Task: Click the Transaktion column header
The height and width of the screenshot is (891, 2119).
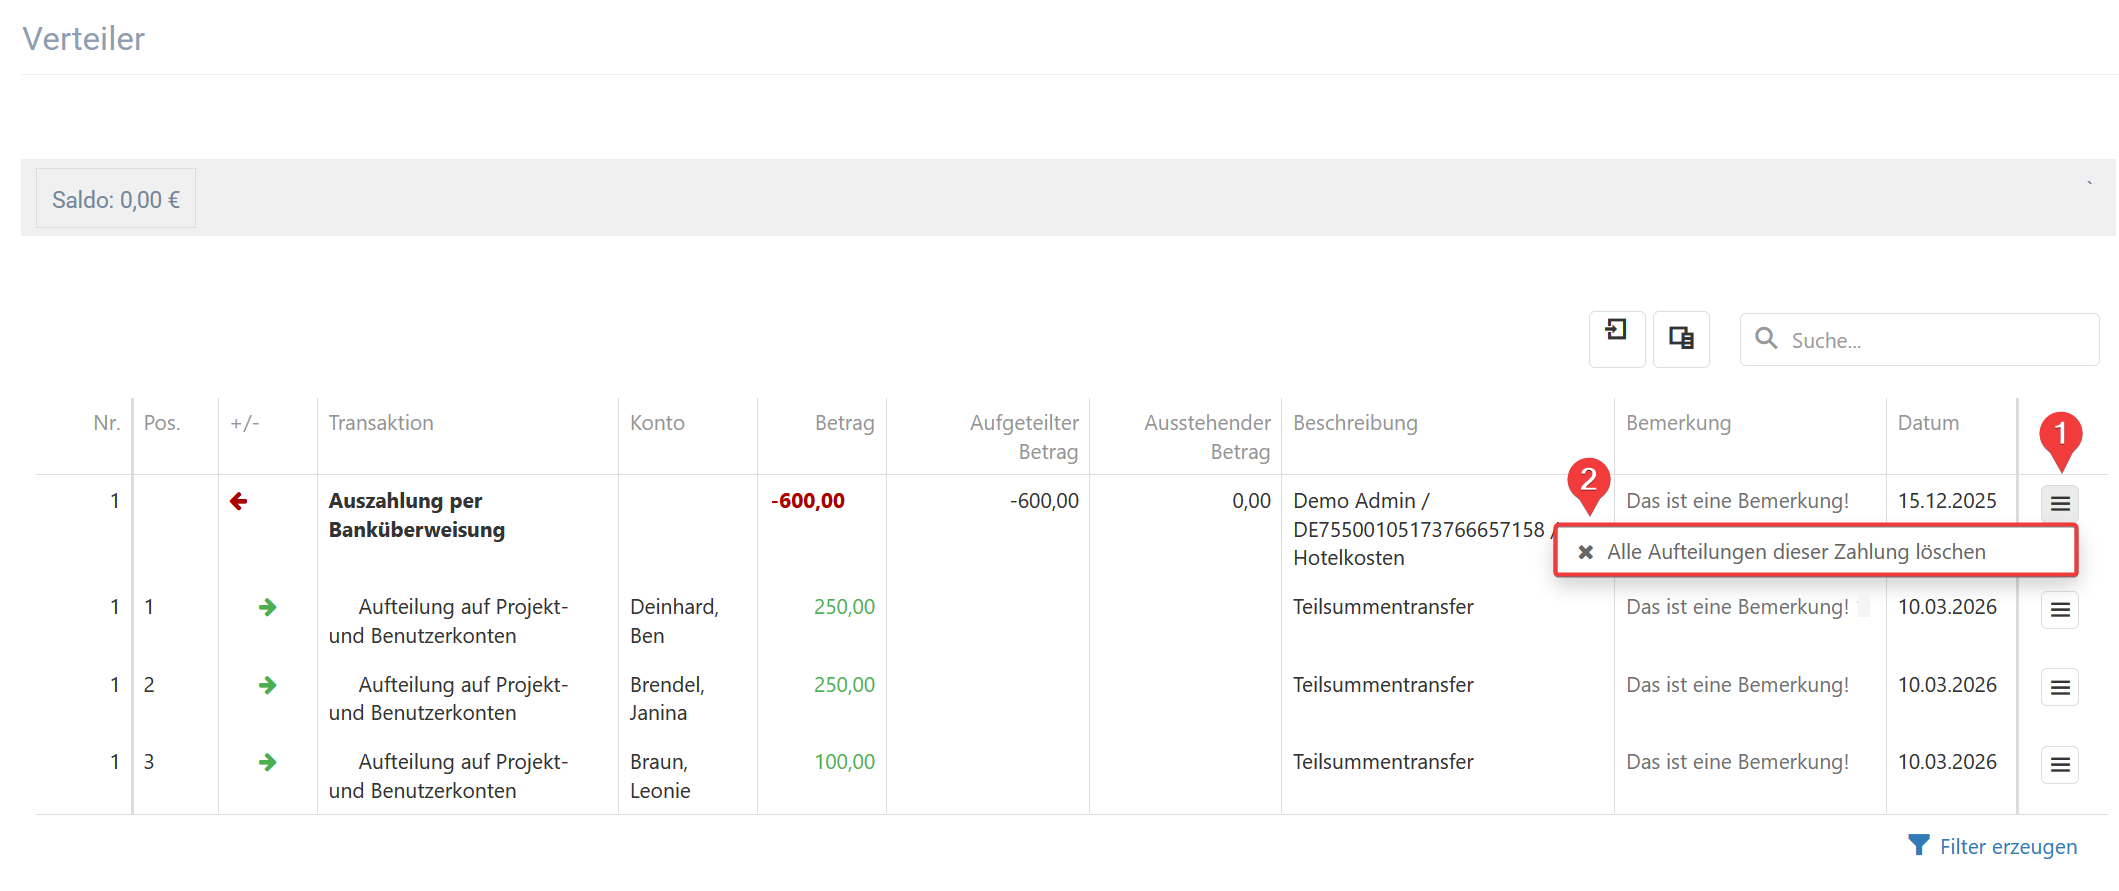Action: 381,423
